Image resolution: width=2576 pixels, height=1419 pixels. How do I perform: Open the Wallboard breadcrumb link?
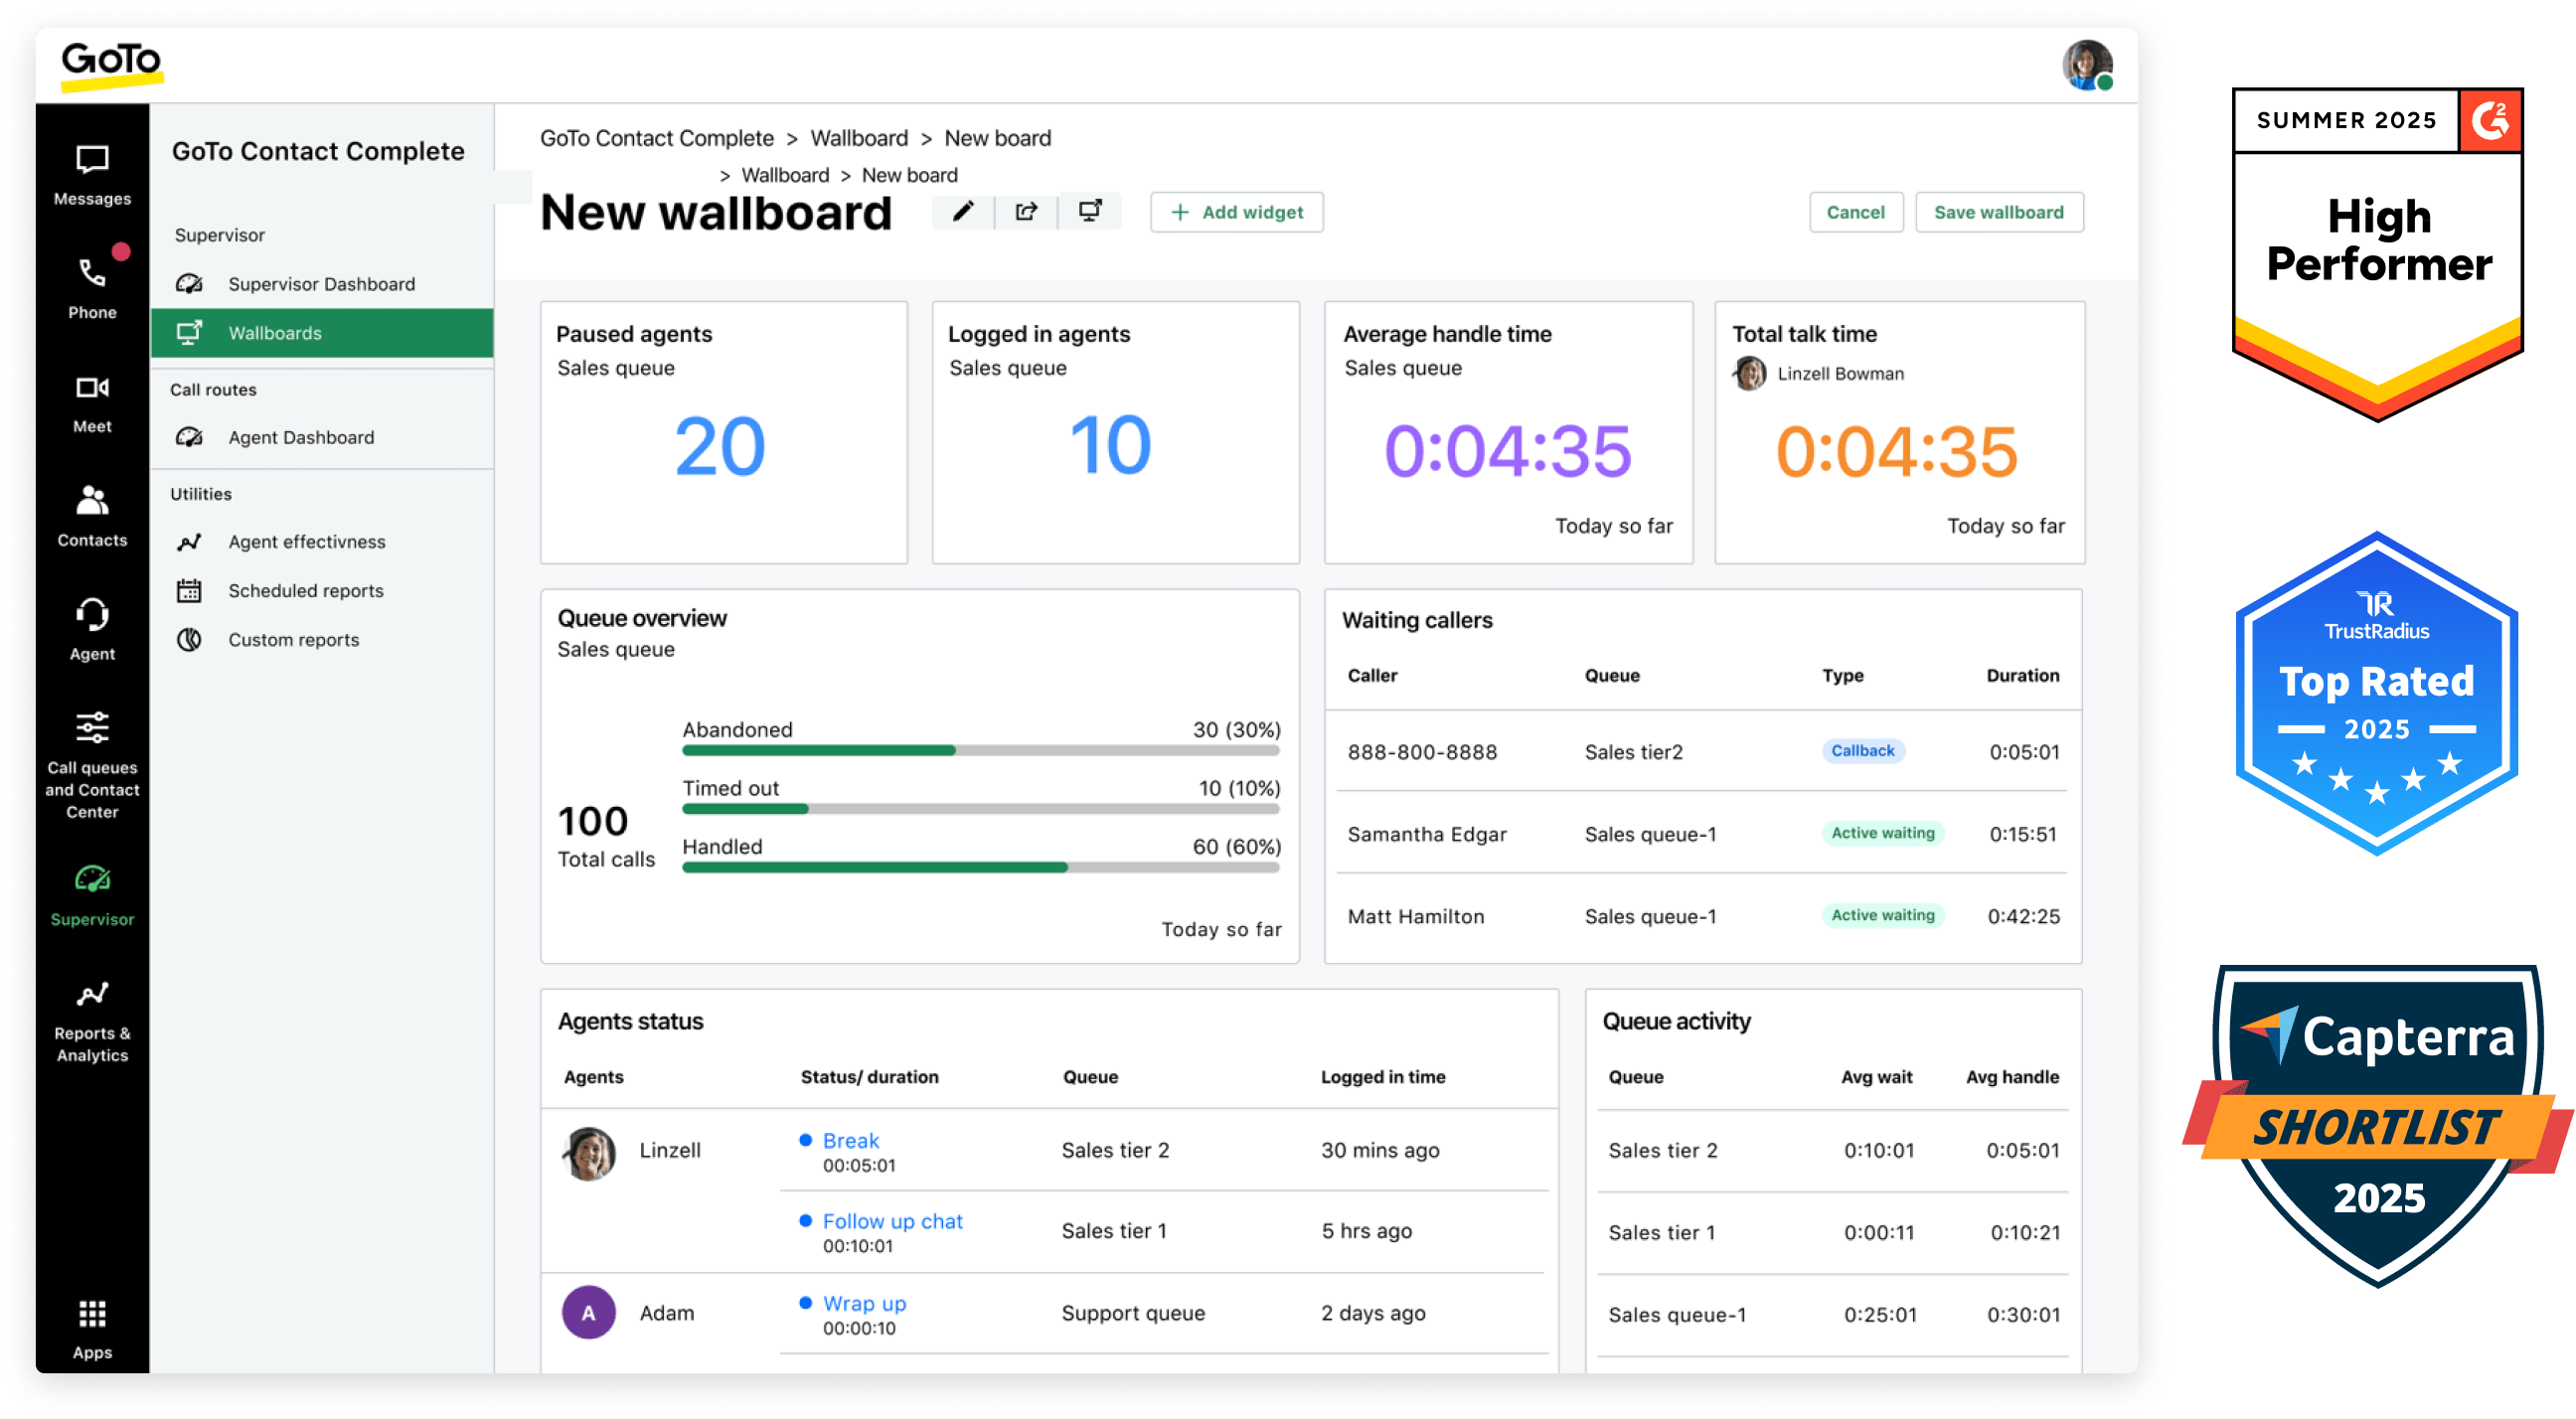pyautogui.click(x=858, y=138)
